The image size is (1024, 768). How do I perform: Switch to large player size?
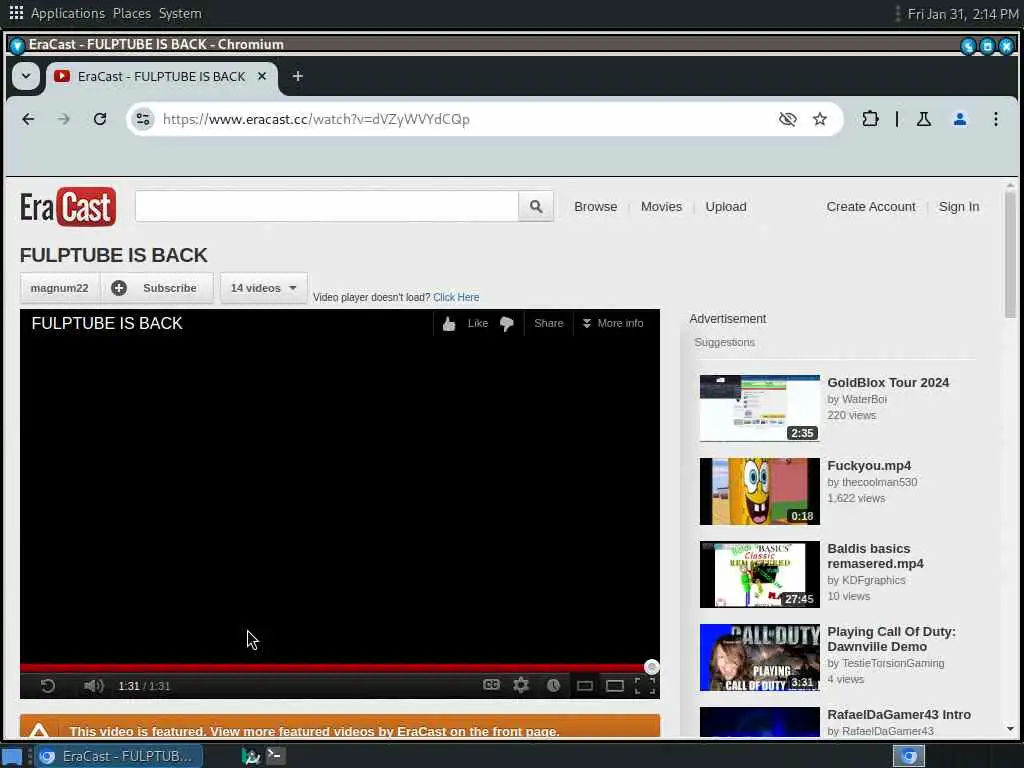point(615,686)
